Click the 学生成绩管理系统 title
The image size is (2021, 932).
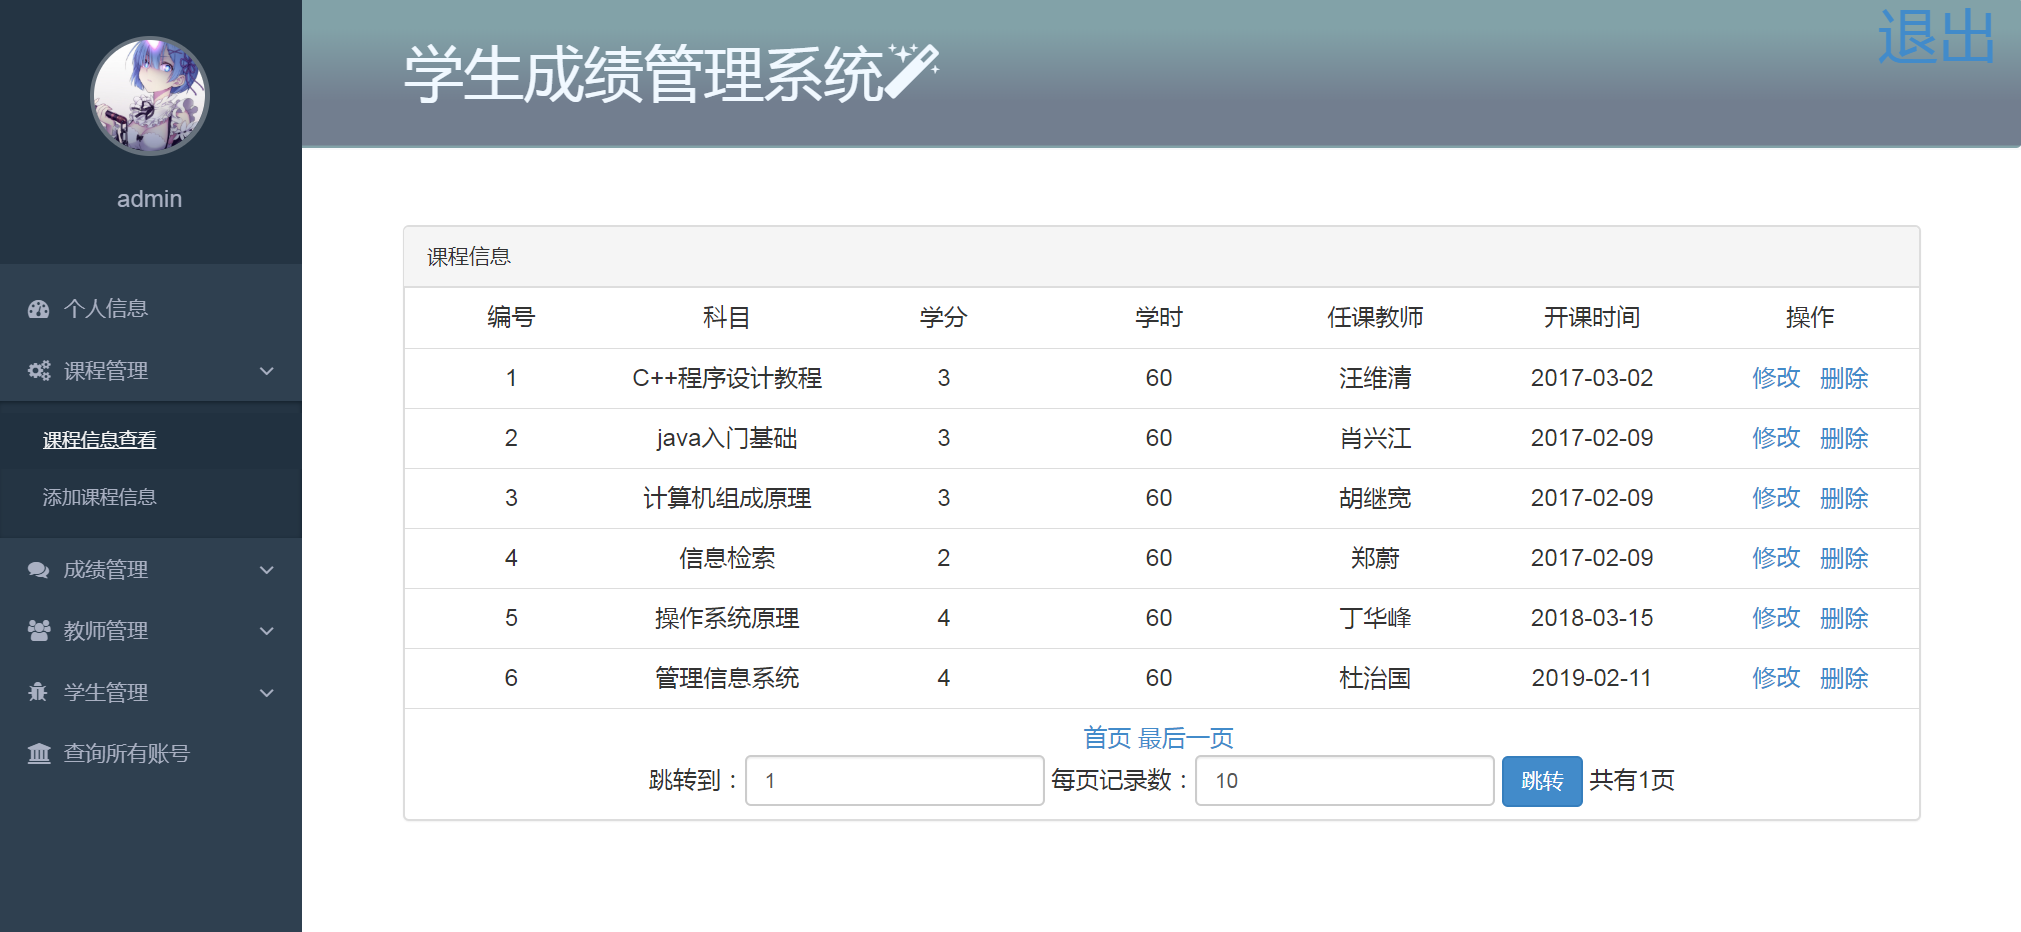click(644, 74)
